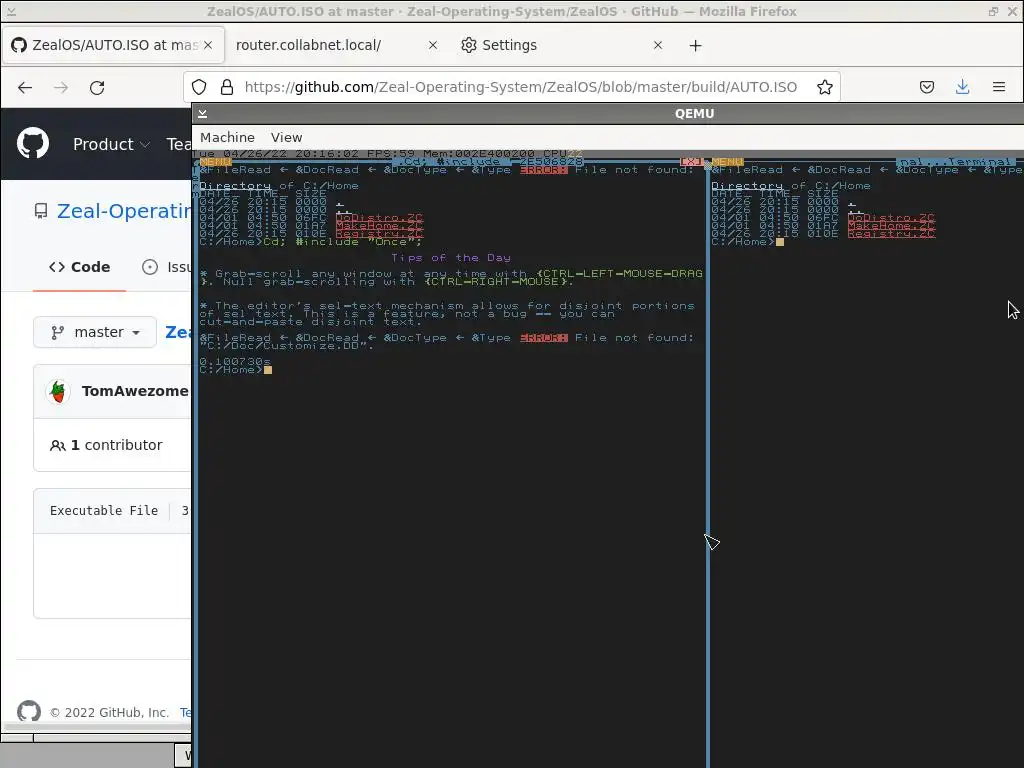Open Firefox hamburger application menu
1024x768 pixels.
click(999, 87)
